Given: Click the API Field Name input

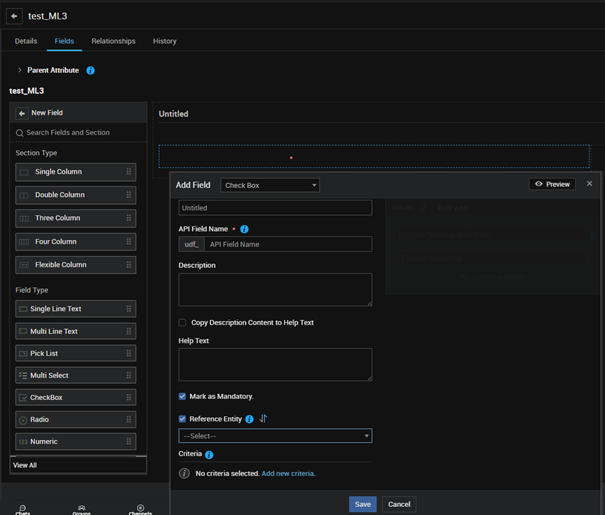Looking at the screenshot, I should coord(288,244).
